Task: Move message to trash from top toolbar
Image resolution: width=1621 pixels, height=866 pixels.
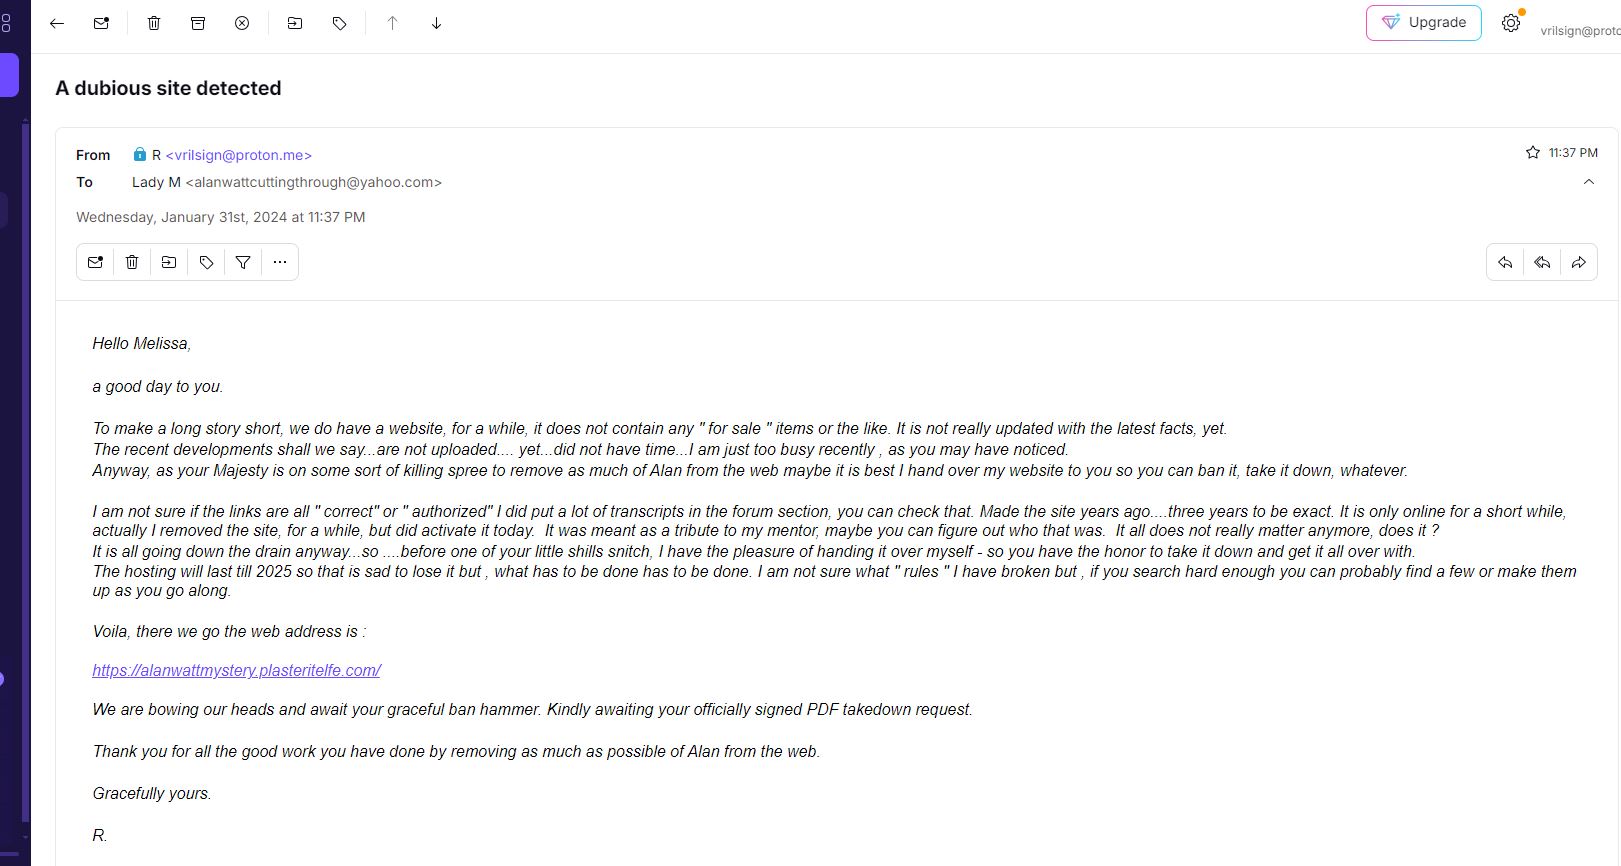Action: 154,23
